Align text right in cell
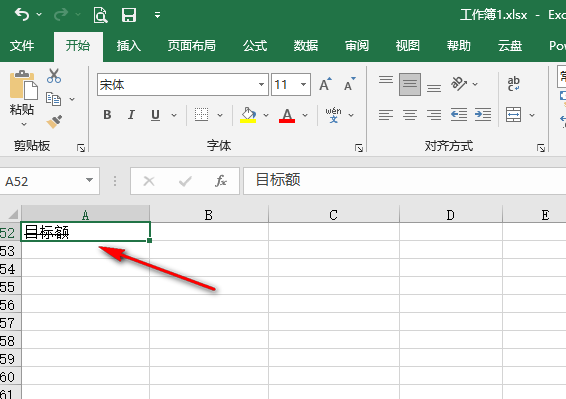This screenshot has height=399, width=566. pos(434,115)
